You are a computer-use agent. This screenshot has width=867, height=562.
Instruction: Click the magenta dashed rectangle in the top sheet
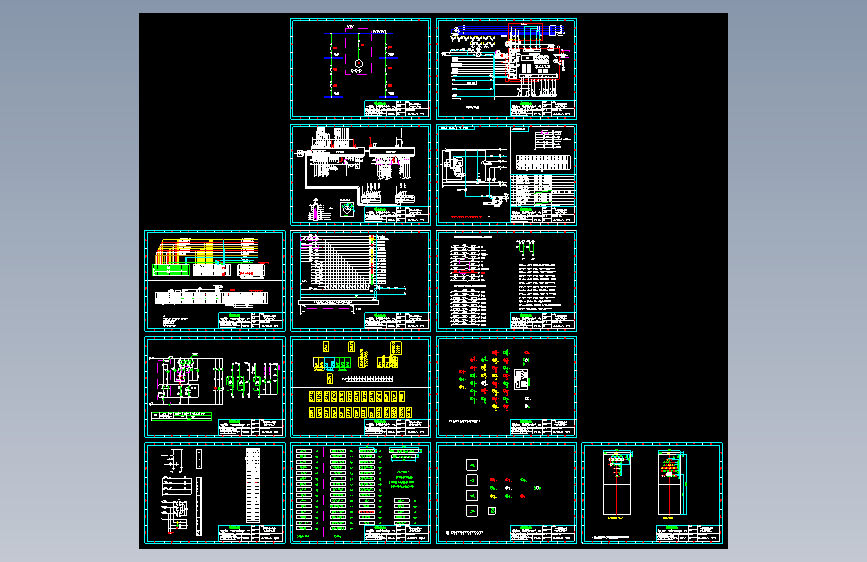pyautogui.click(x=358, y=51)
